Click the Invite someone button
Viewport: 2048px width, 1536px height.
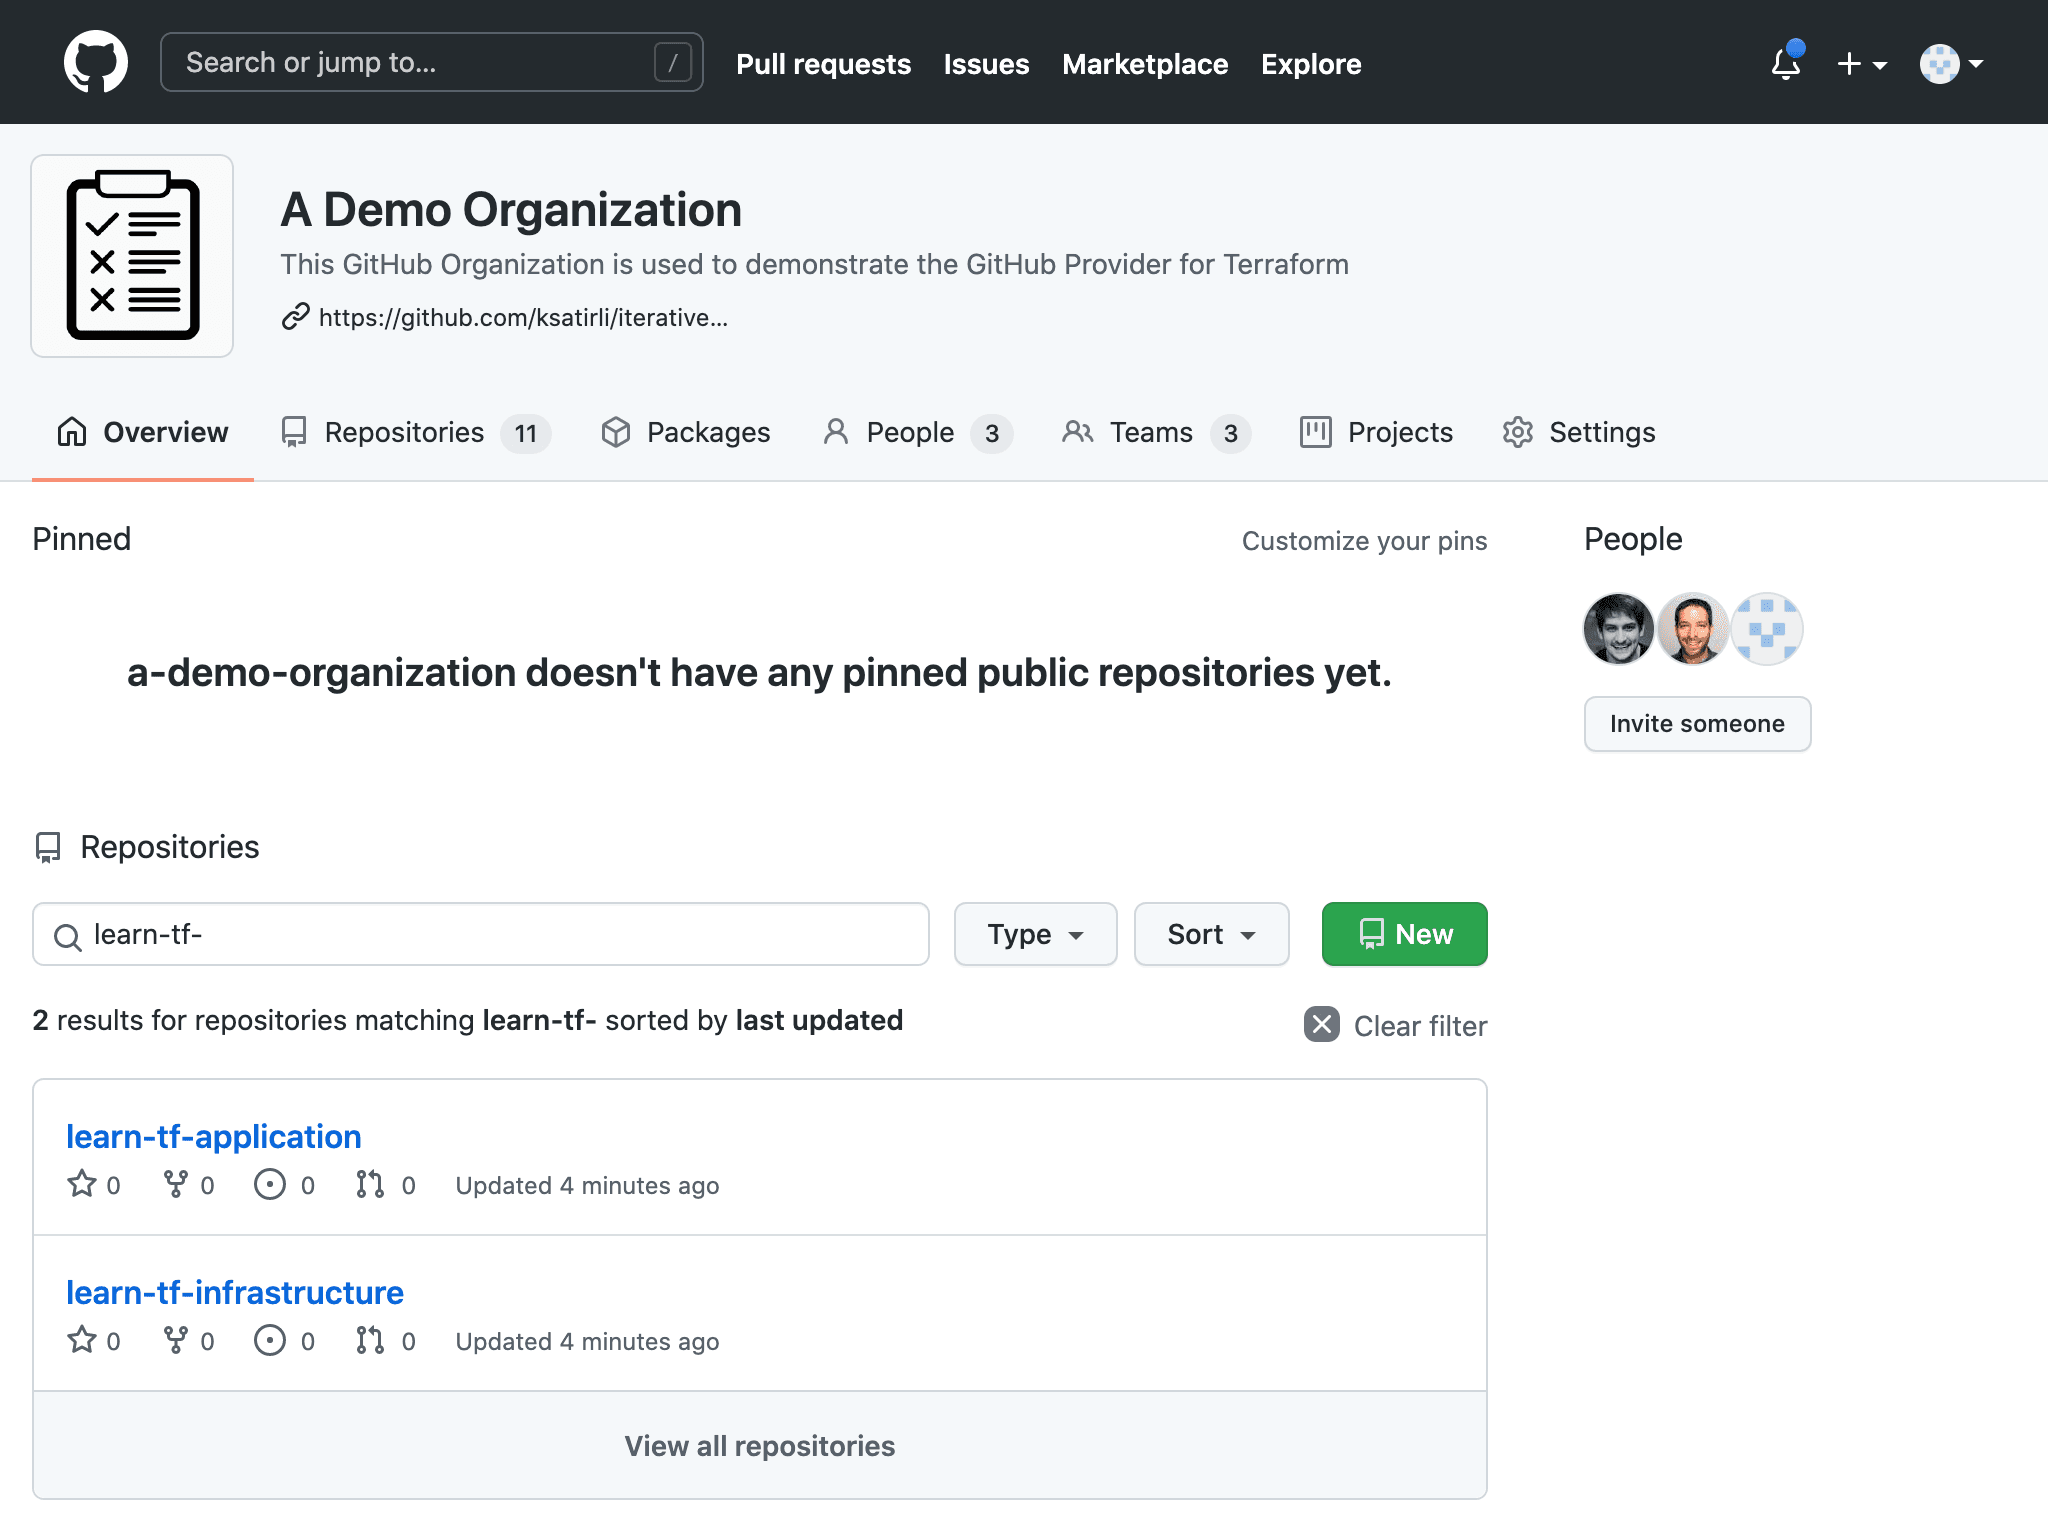tap(1696, 721)
